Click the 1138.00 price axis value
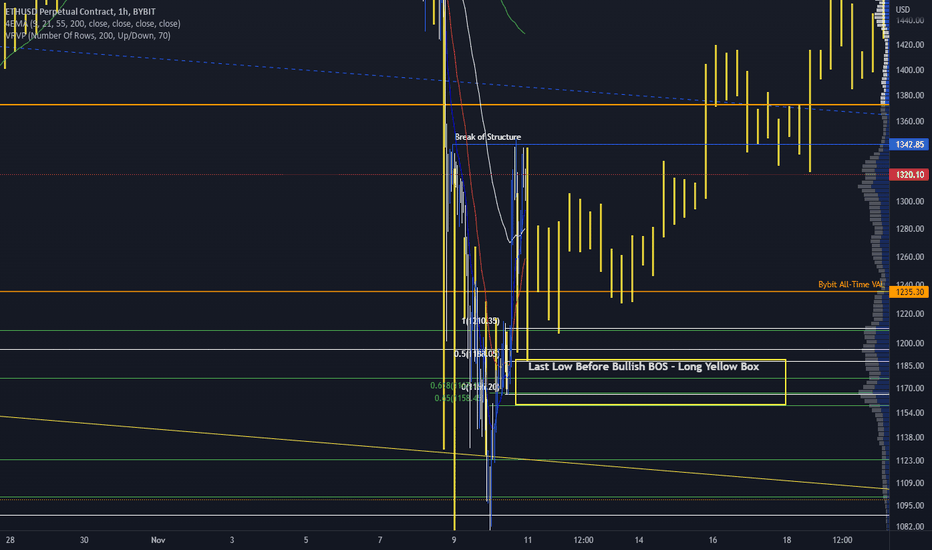The width and height of the screenshot is (932, 550). (909, 437)
